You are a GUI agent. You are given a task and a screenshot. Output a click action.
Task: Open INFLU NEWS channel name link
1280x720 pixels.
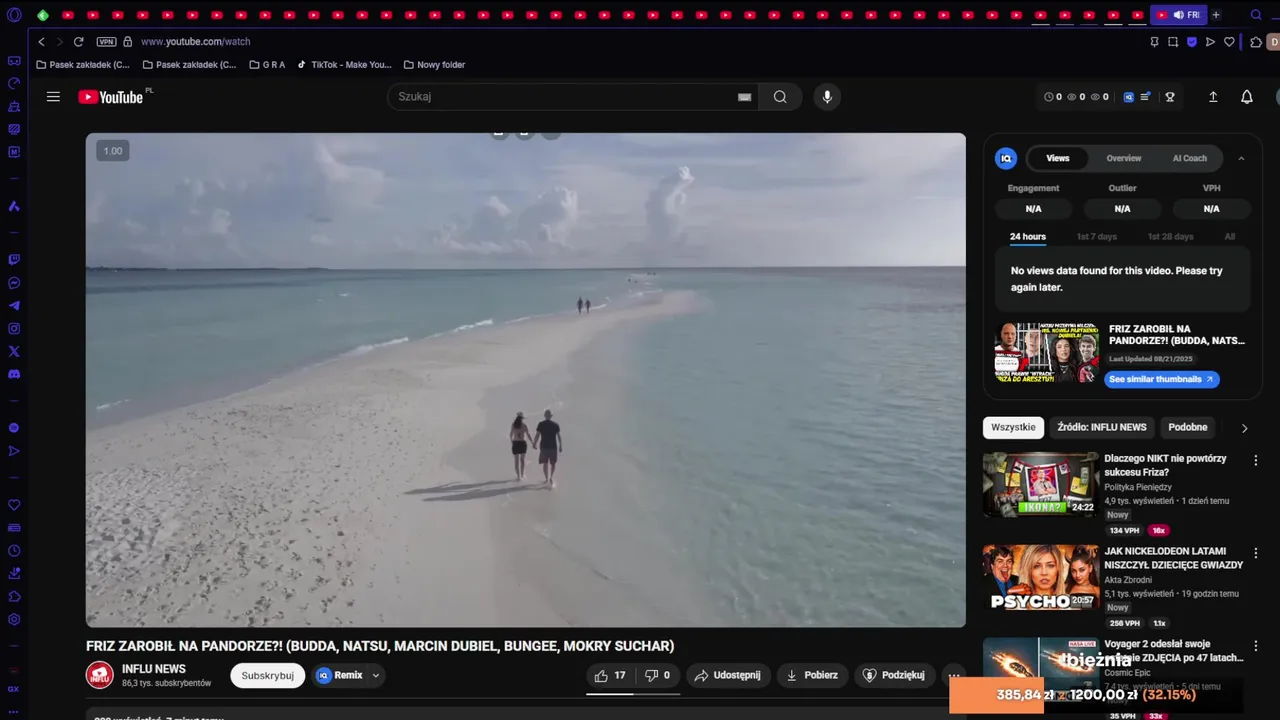click(x=154, y=669)
